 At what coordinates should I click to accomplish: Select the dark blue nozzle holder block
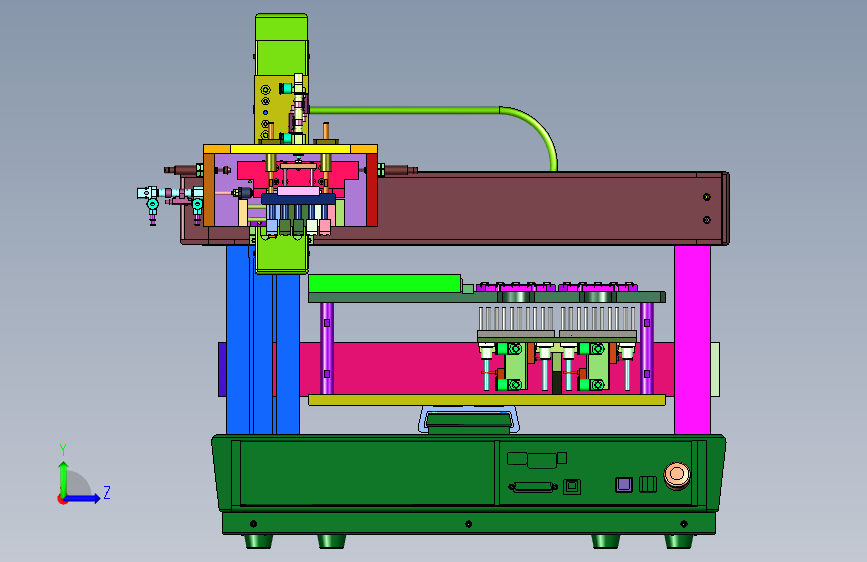coord(298,199)
